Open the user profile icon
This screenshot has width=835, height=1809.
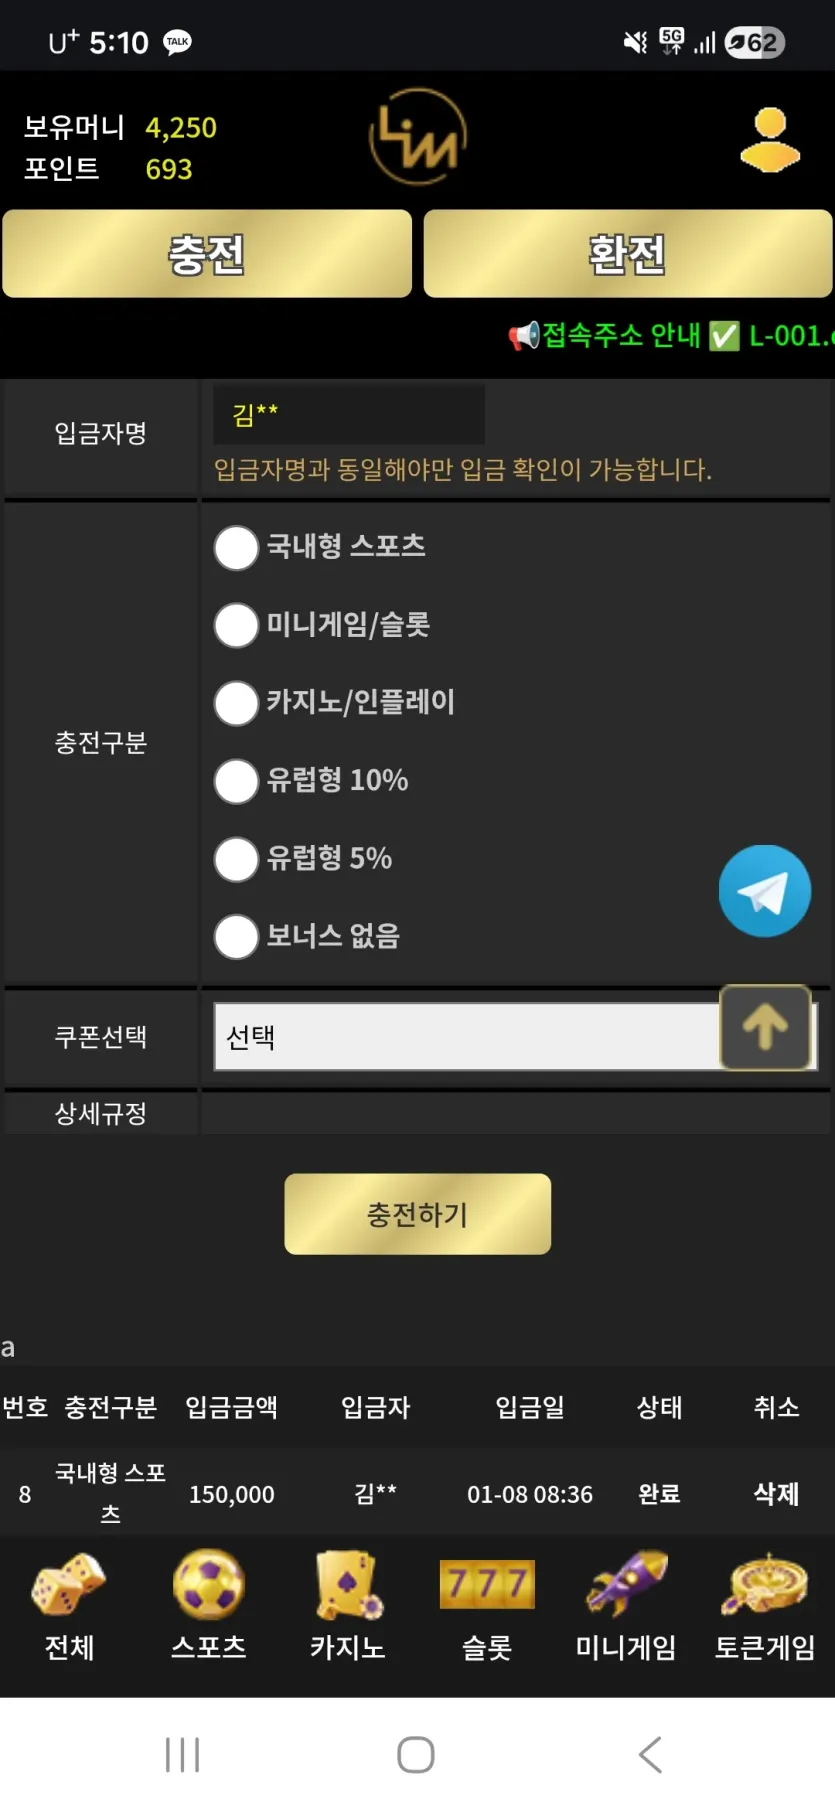point(770,140)
